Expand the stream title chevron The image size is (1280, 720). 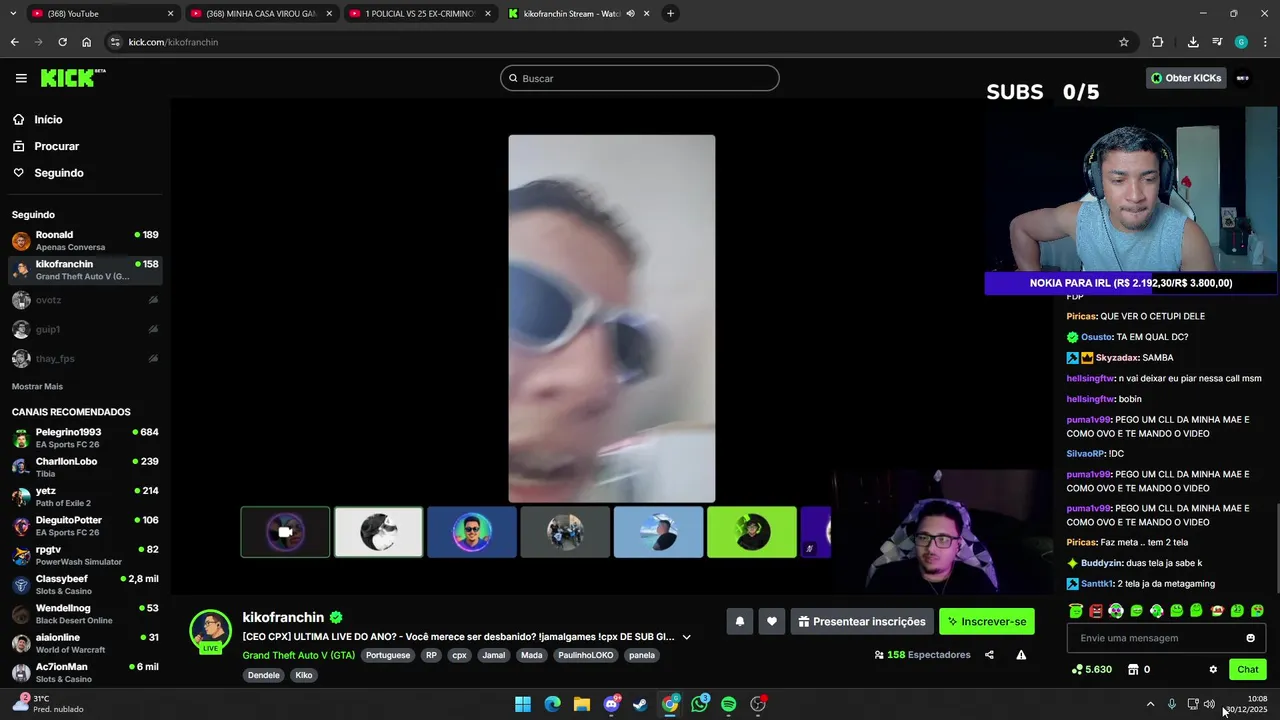[x=686, y=637]
